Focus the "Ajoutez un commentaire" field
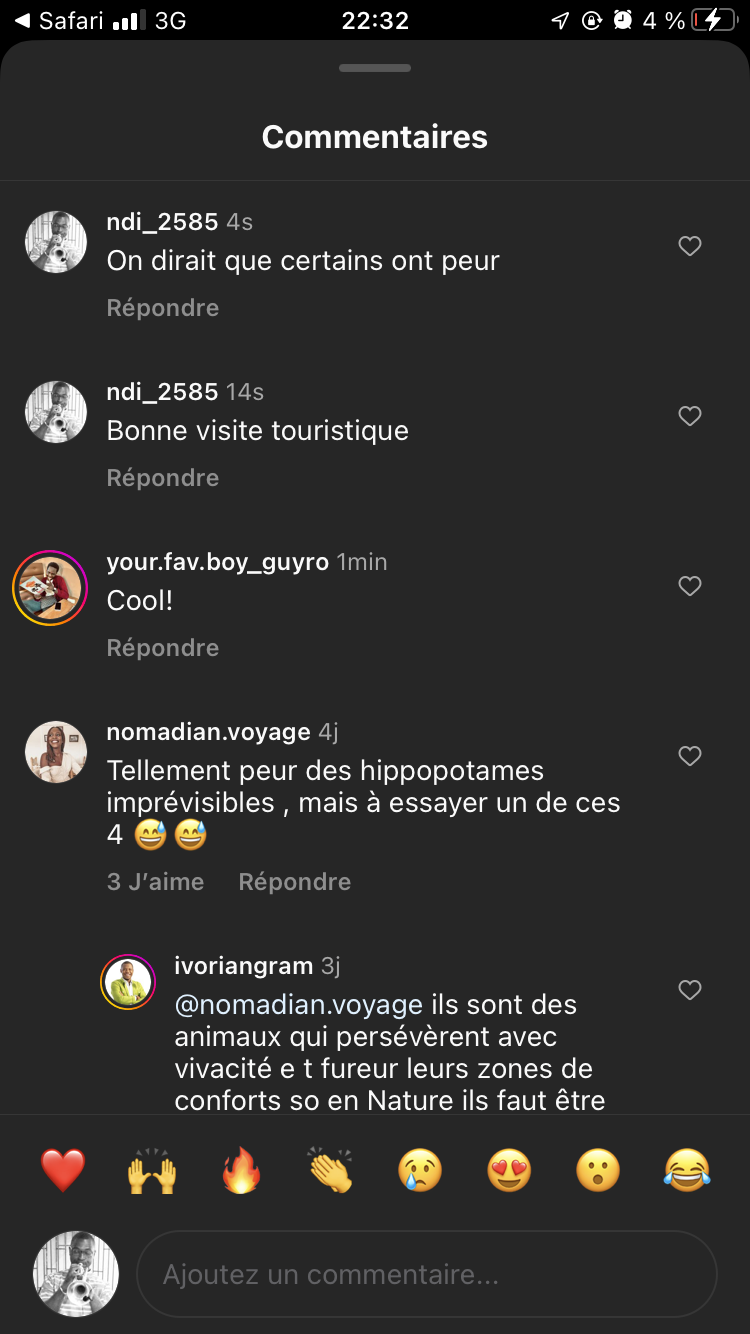Viewport: 750px width, 1334px height. click(x=426, y=1275)
